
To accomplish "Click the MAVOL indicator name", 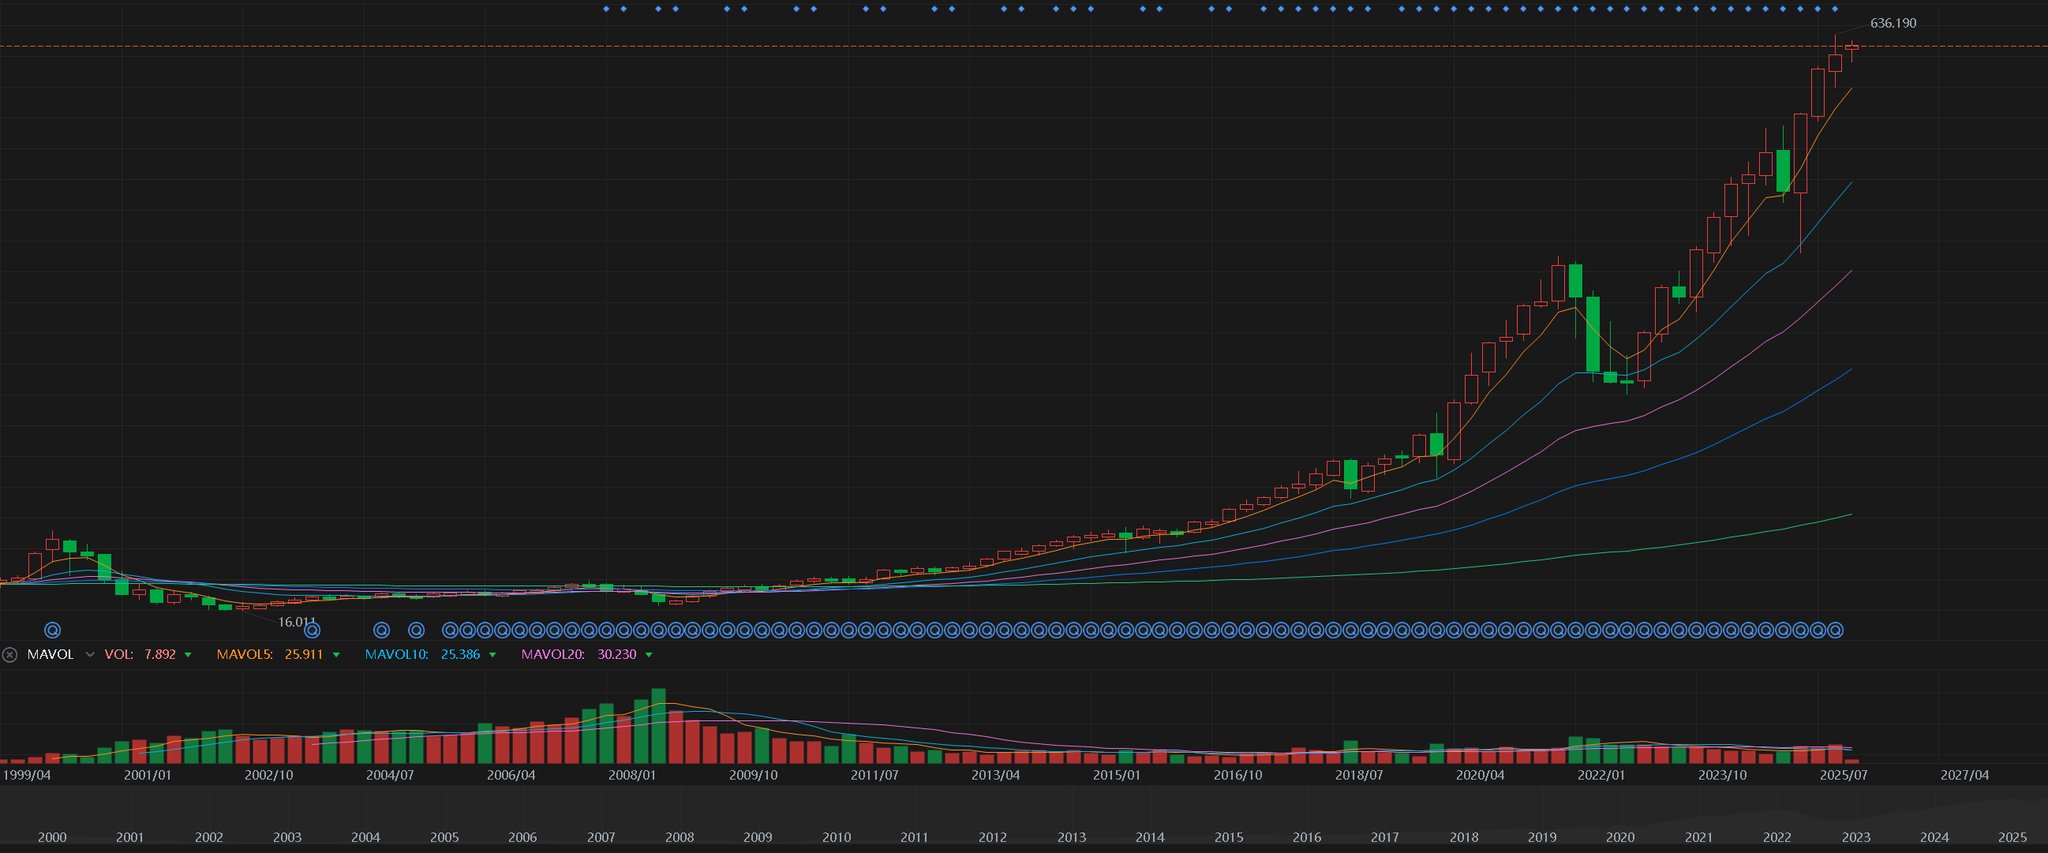I will coord(50,655).
